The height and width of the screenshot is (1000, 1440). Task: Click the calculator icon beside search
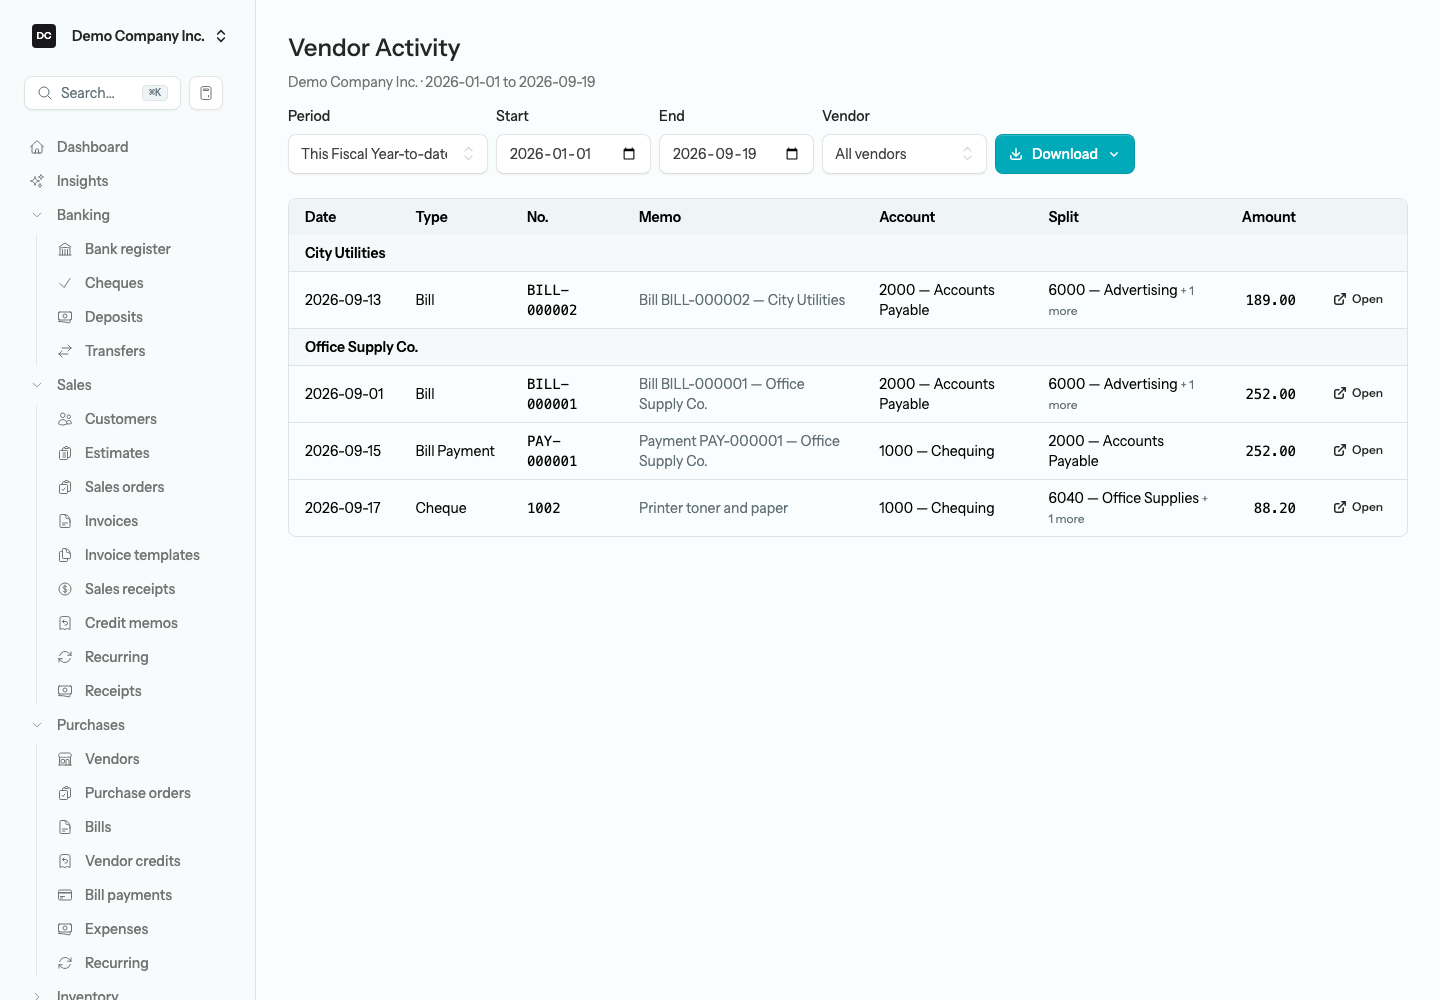coord(206,93)
